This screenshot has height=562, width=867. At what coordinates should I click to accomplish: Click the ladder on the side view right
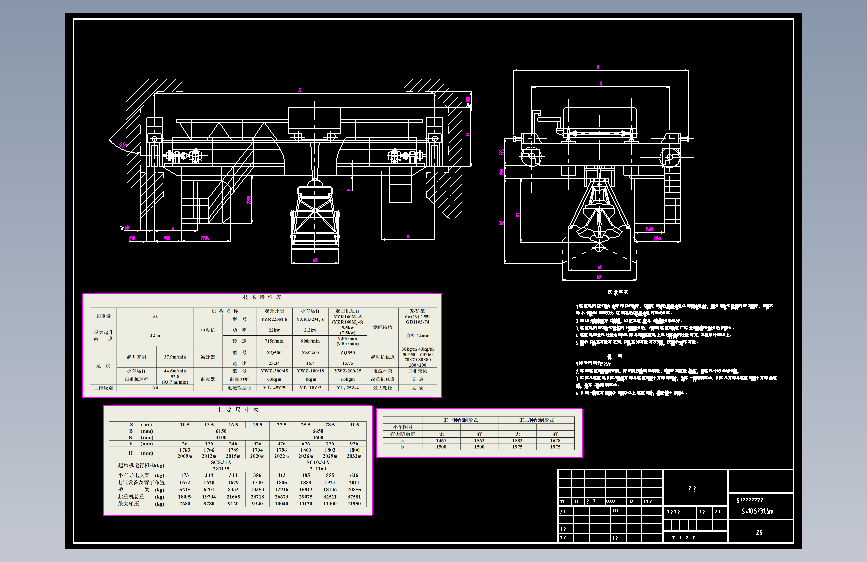[672, 192]
